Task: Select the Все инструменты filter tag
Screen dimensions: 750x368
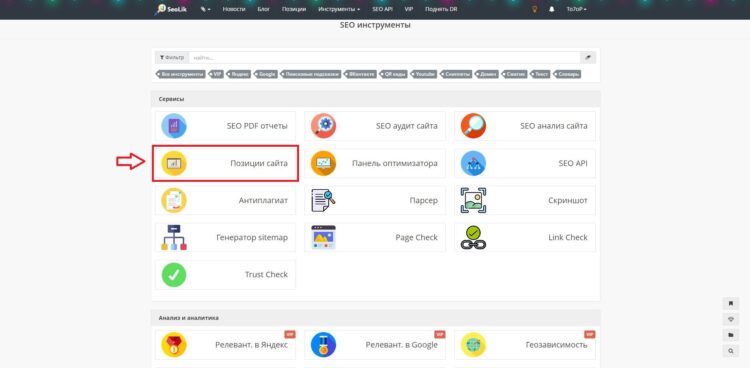Action: 180,74
